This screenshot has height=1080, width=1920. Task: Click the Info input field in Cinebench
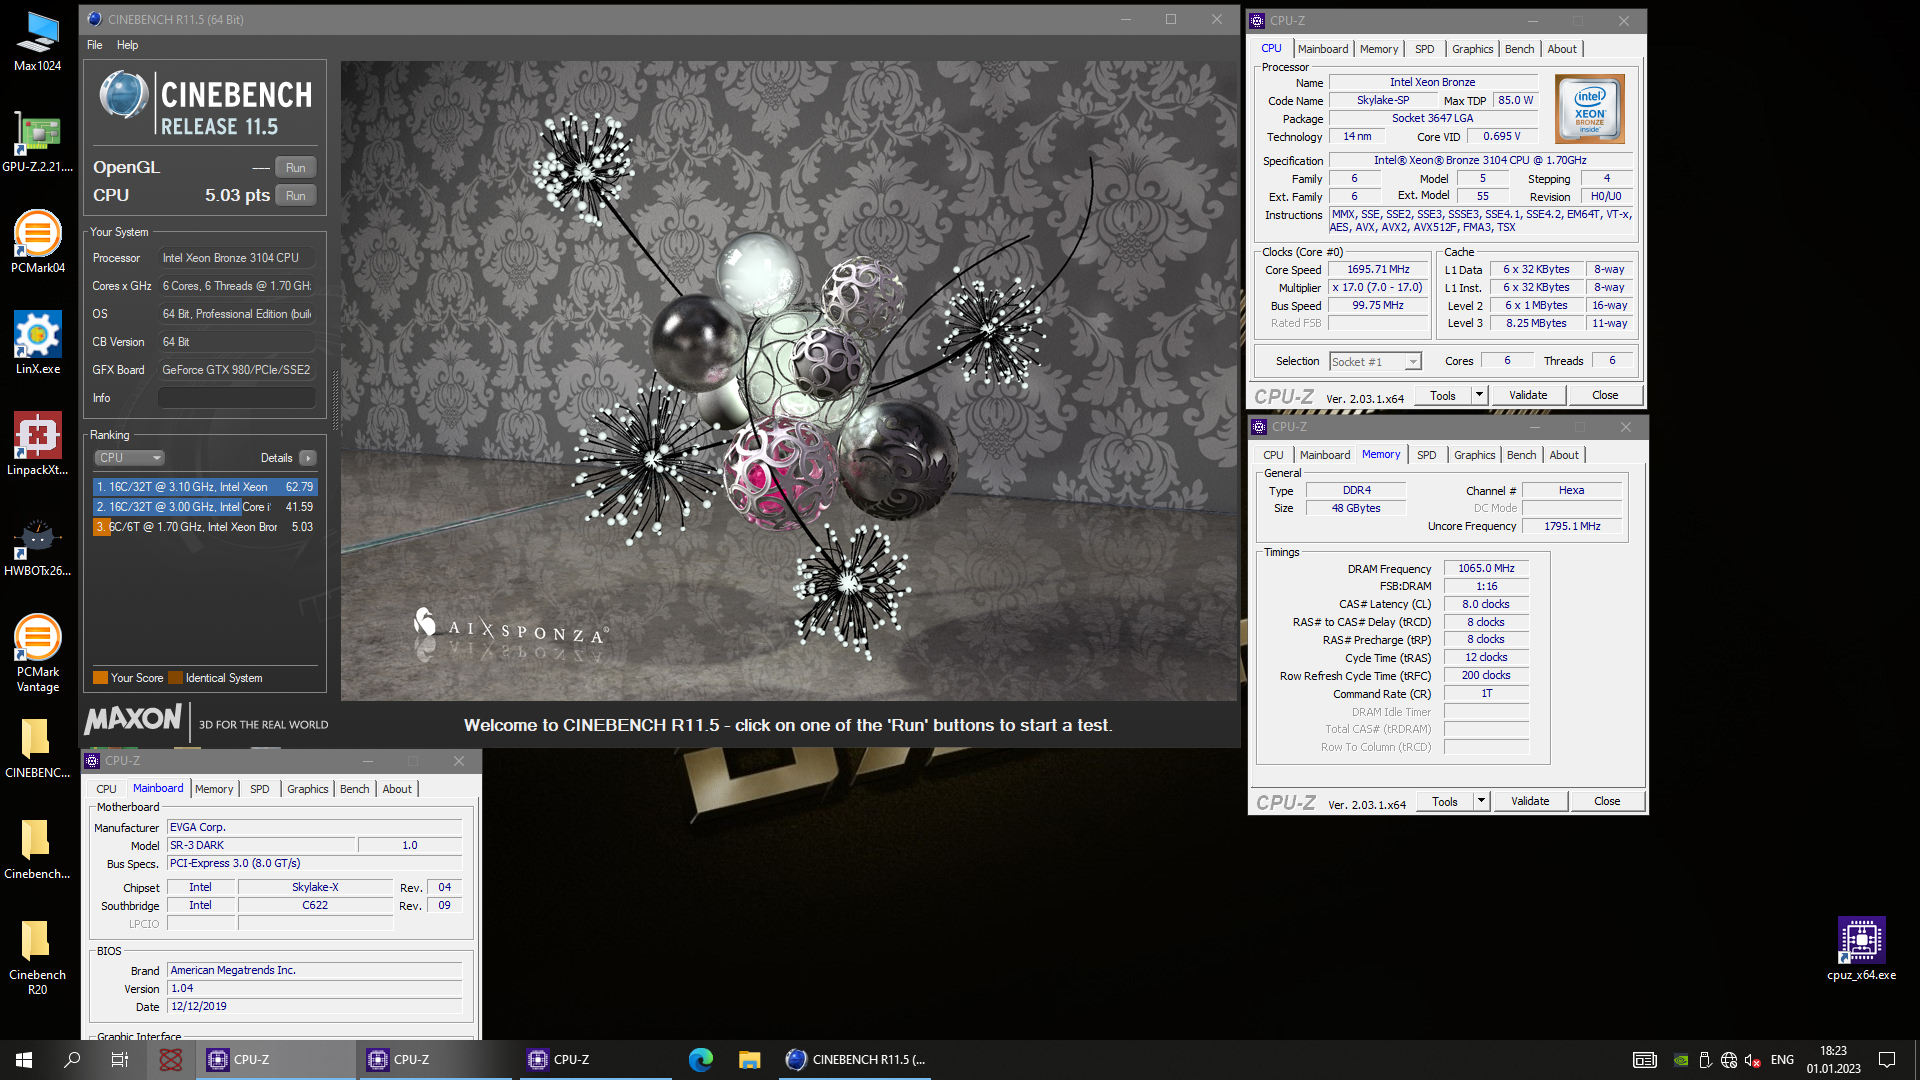[237, 398]
